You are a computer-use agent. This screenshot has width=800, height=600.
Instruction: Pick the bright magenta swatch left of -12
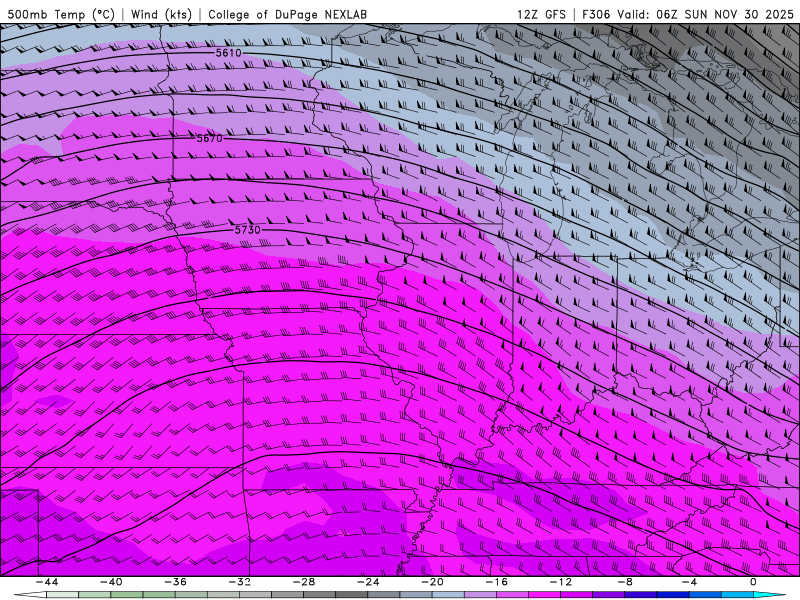click(544, 595)
